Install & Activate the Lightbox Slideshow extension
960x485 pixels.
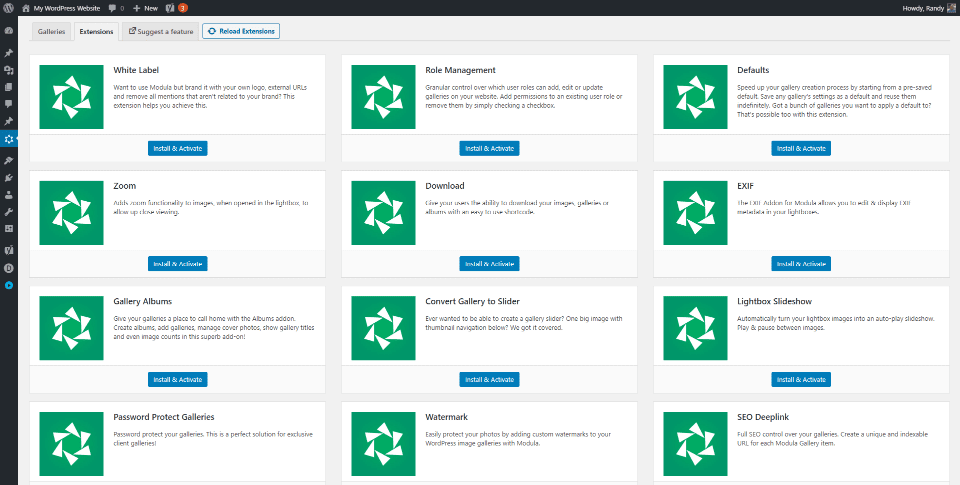click(x=801, y=379)
